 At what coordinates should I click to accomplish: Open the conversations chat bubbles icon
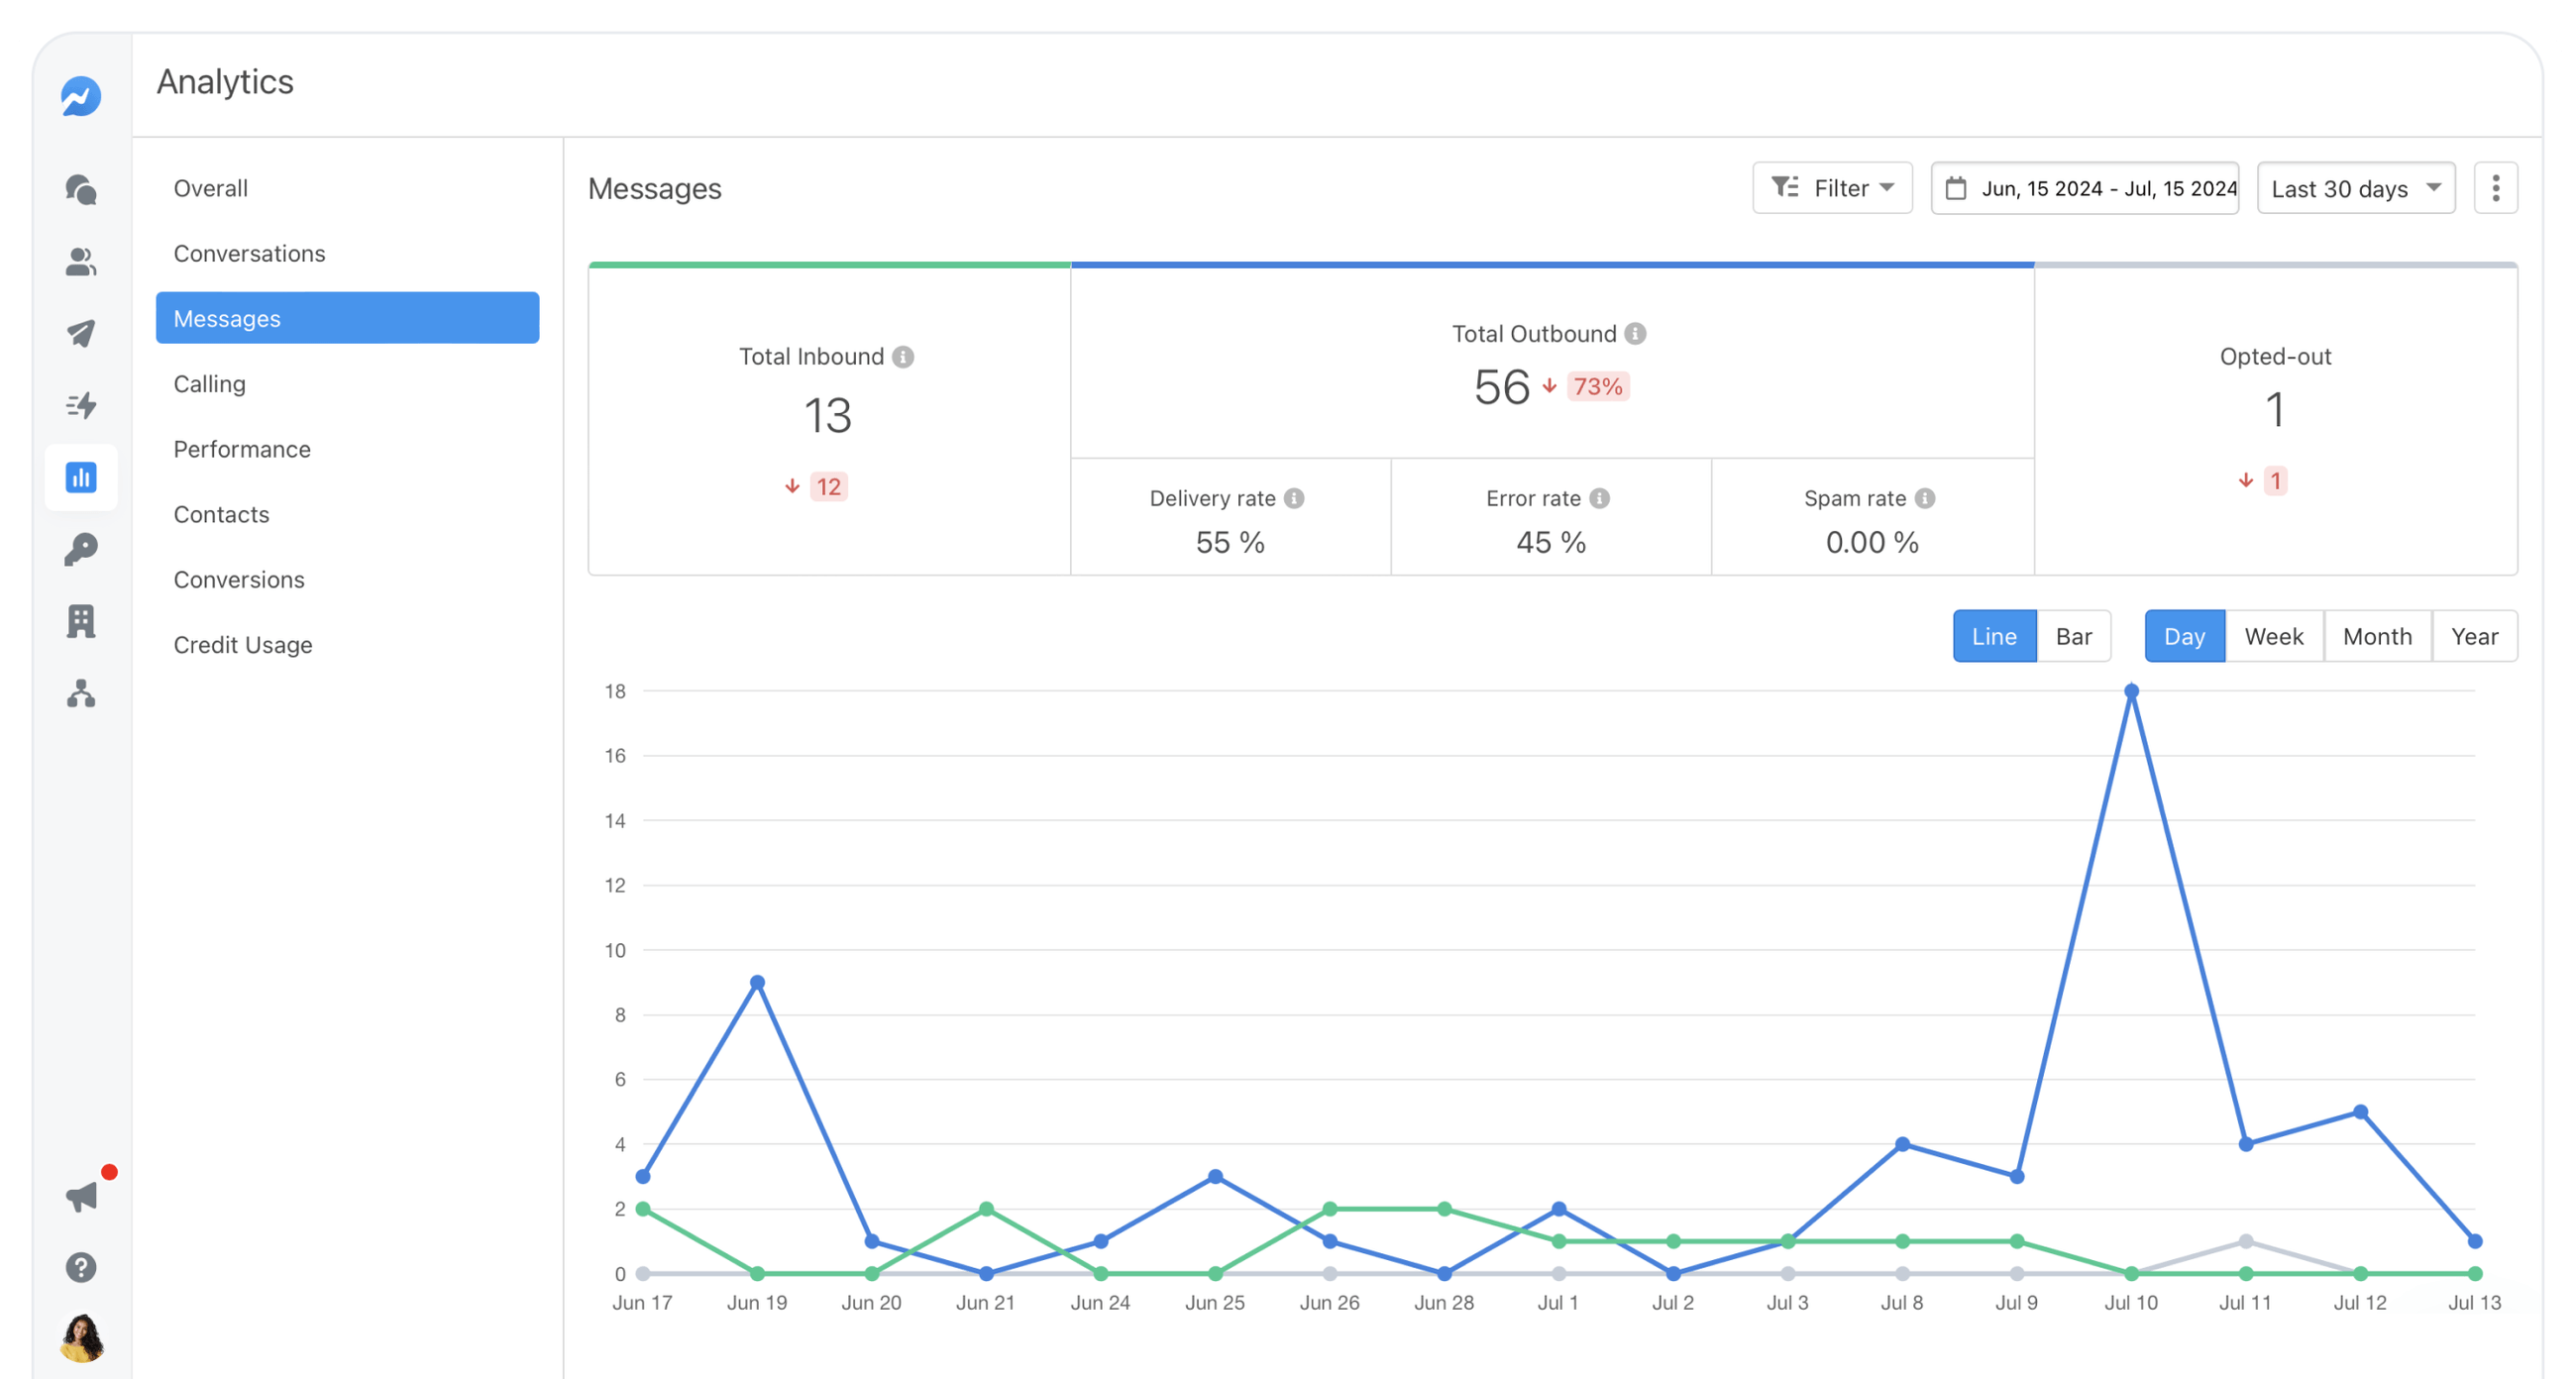[x=81, y=189]
